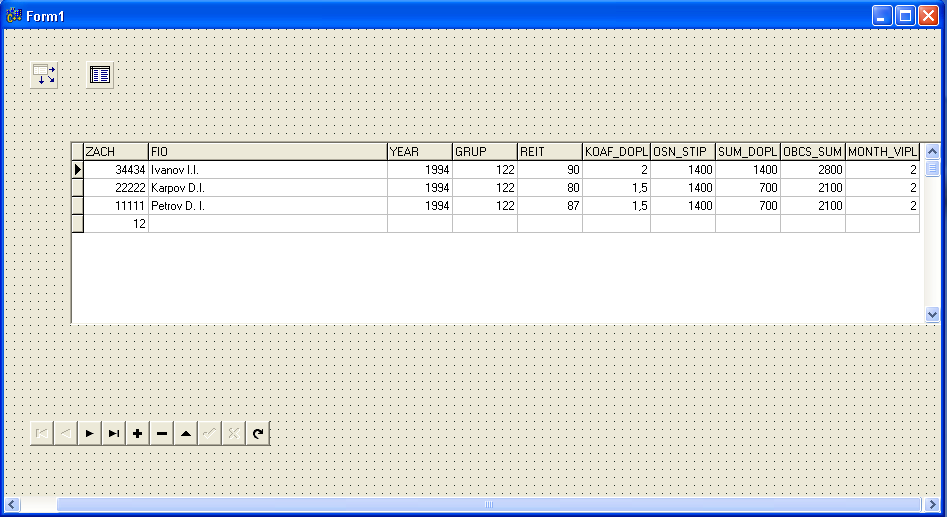
Task: Go to next record in navigator
Action: (89, 433)
